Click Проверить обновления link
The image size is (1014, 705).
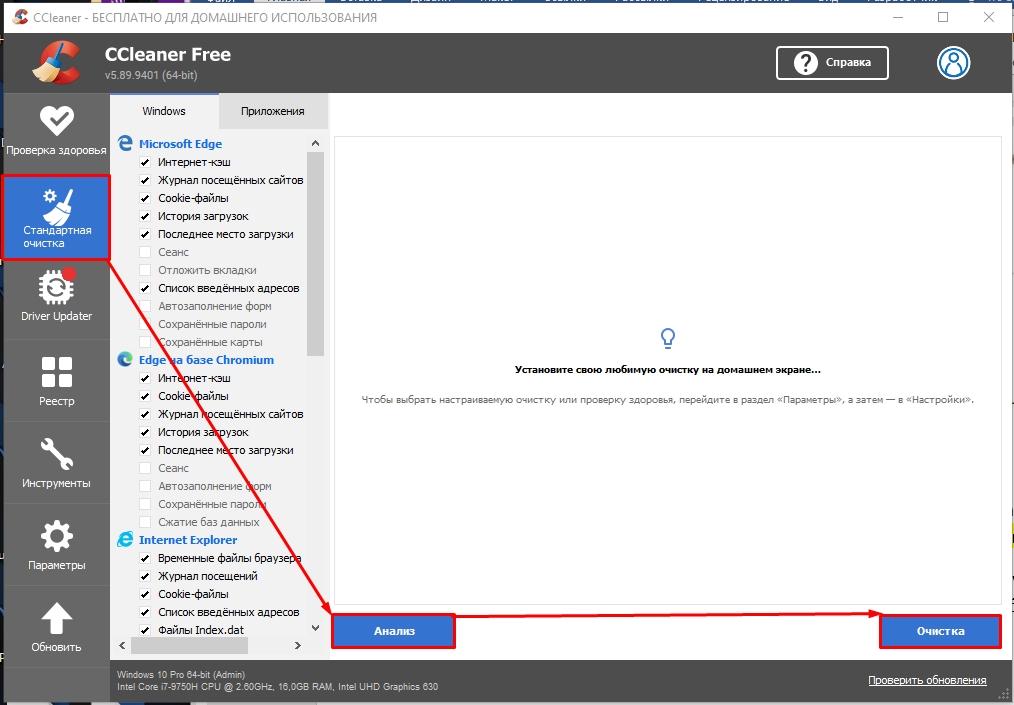click(927, 680)
